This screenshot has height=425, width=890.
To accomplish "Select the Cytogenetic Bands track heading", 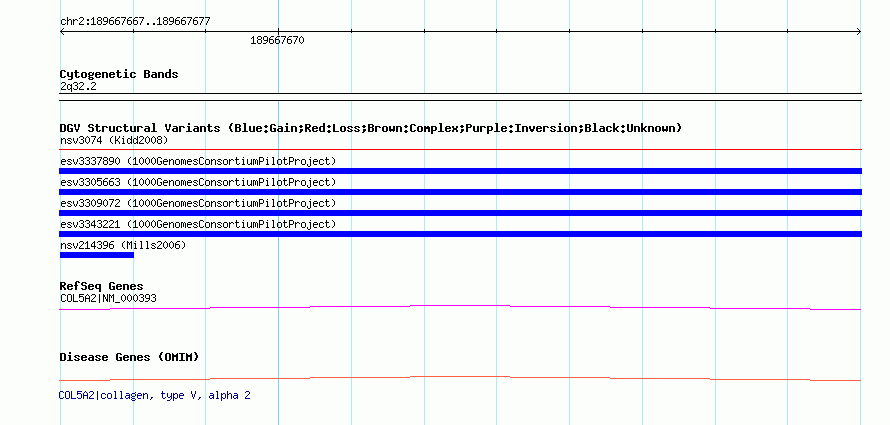I will tap(119, 74).
